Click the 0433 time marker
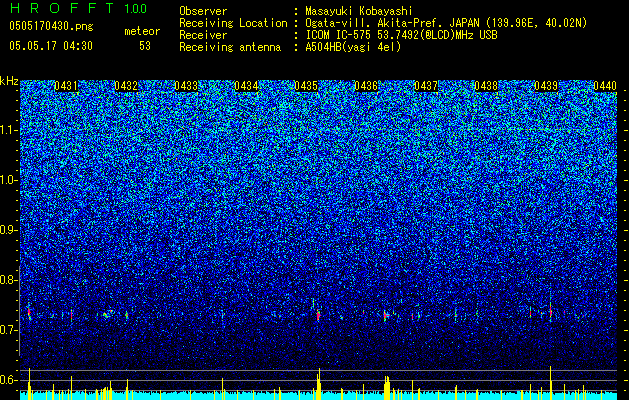Image resolution: width=629 pixels, height=400 pixels. point(186,86)
